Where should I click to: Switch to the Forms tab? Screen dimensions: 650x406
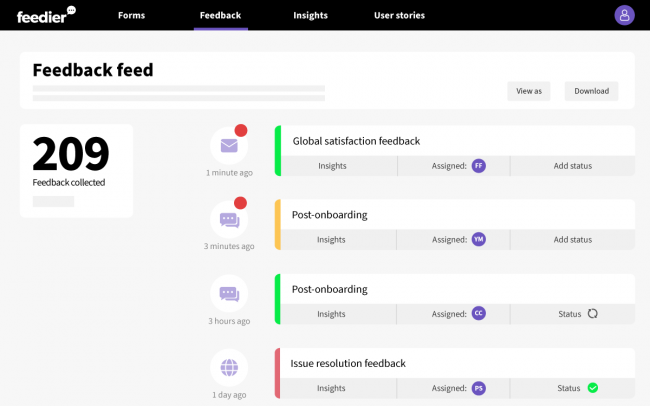(131, 15)
